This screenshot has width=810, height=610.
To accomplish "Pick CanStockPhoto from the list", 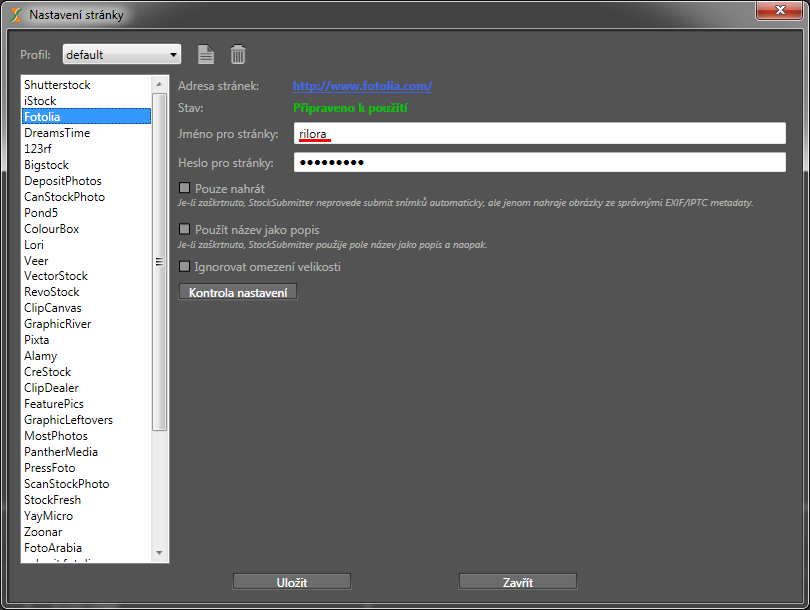I will [x=86, y=197].
